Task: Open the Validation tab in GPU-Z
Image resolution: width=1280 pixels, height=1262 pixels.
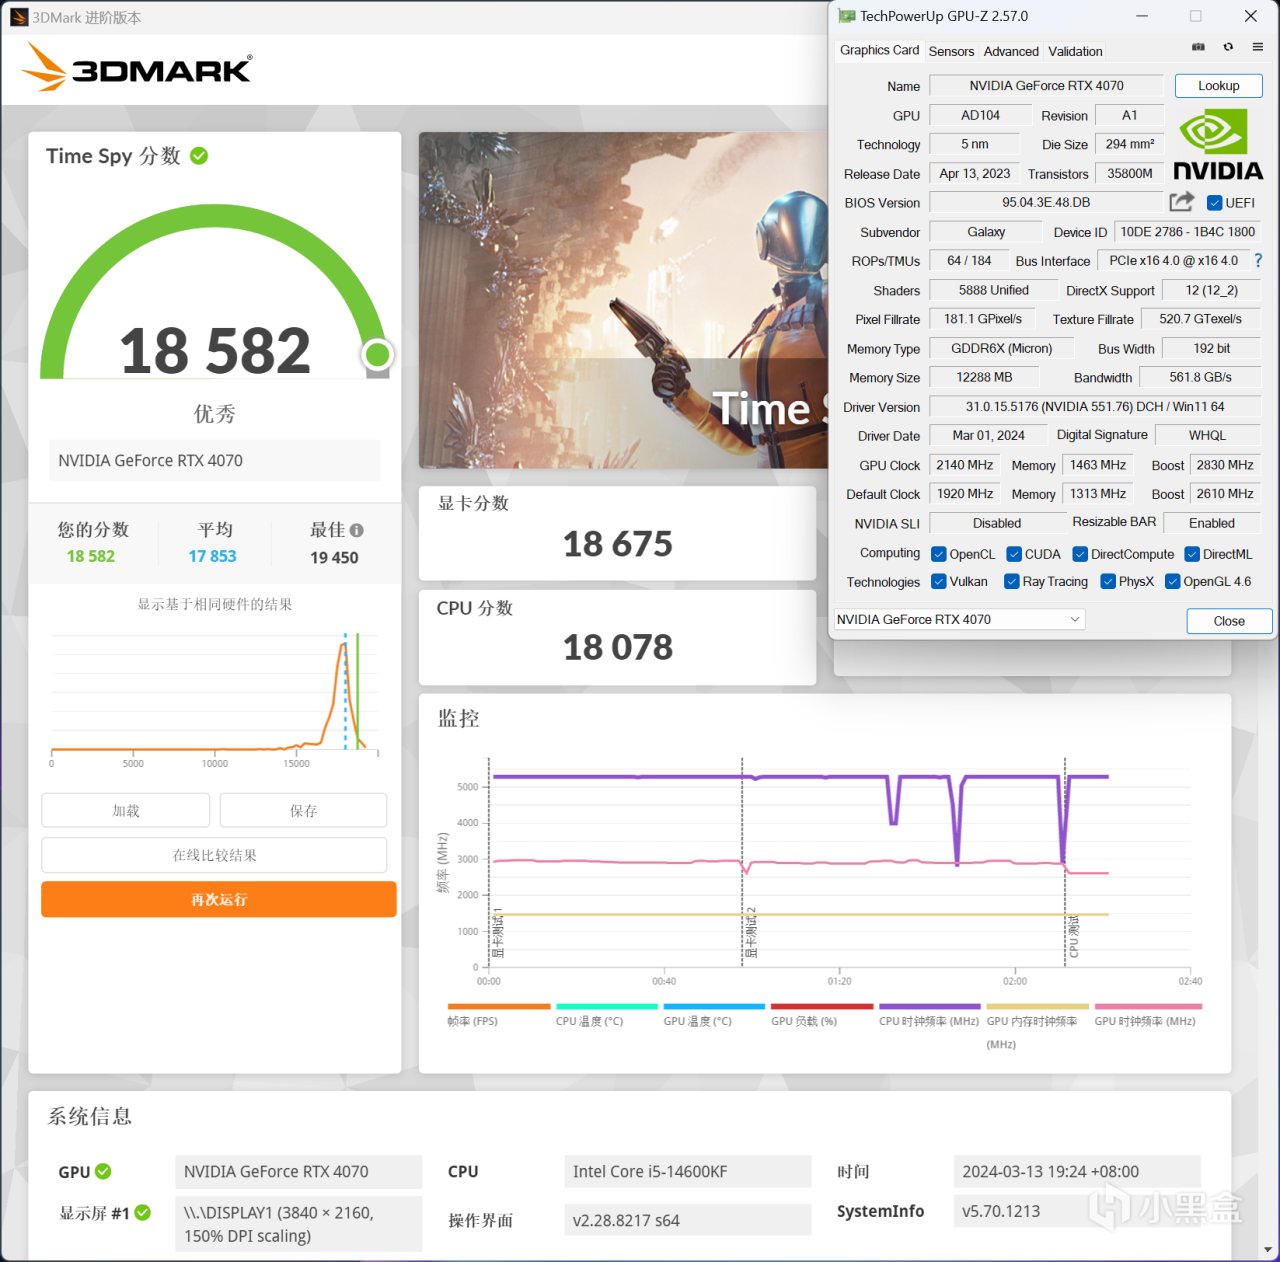Action: (1075, 51)
